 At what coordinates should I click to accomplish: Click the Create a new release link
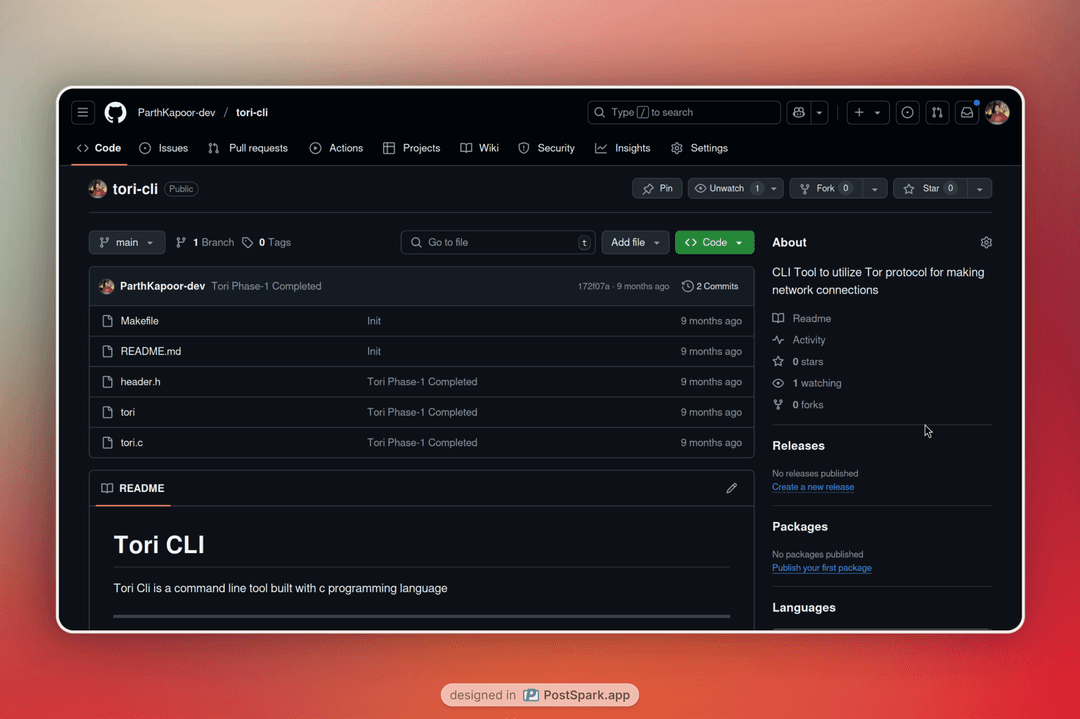[812, 487]
